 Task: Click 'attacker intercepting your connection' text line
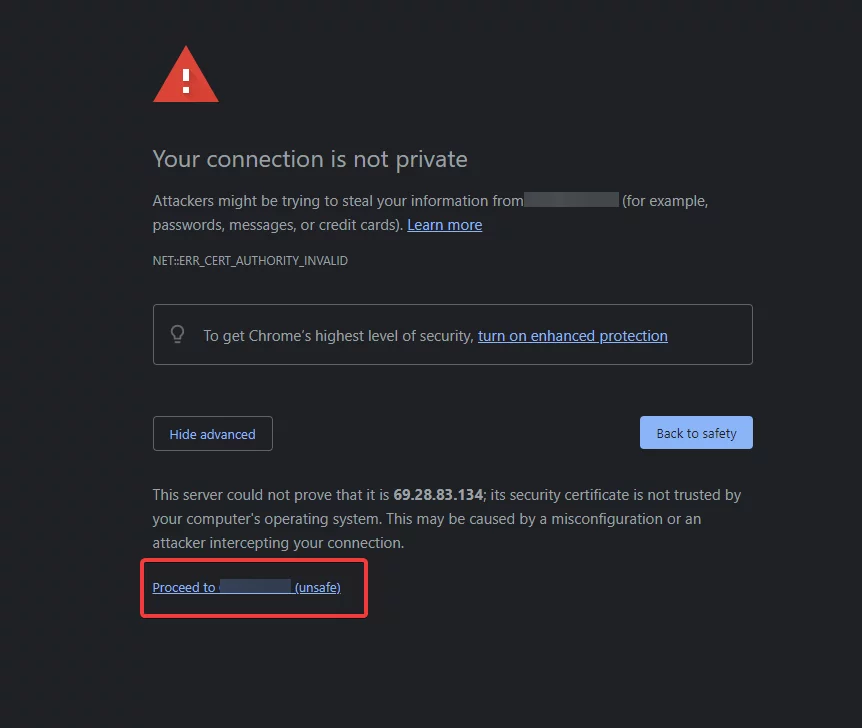pyautogui.click(x=278, y=543)
